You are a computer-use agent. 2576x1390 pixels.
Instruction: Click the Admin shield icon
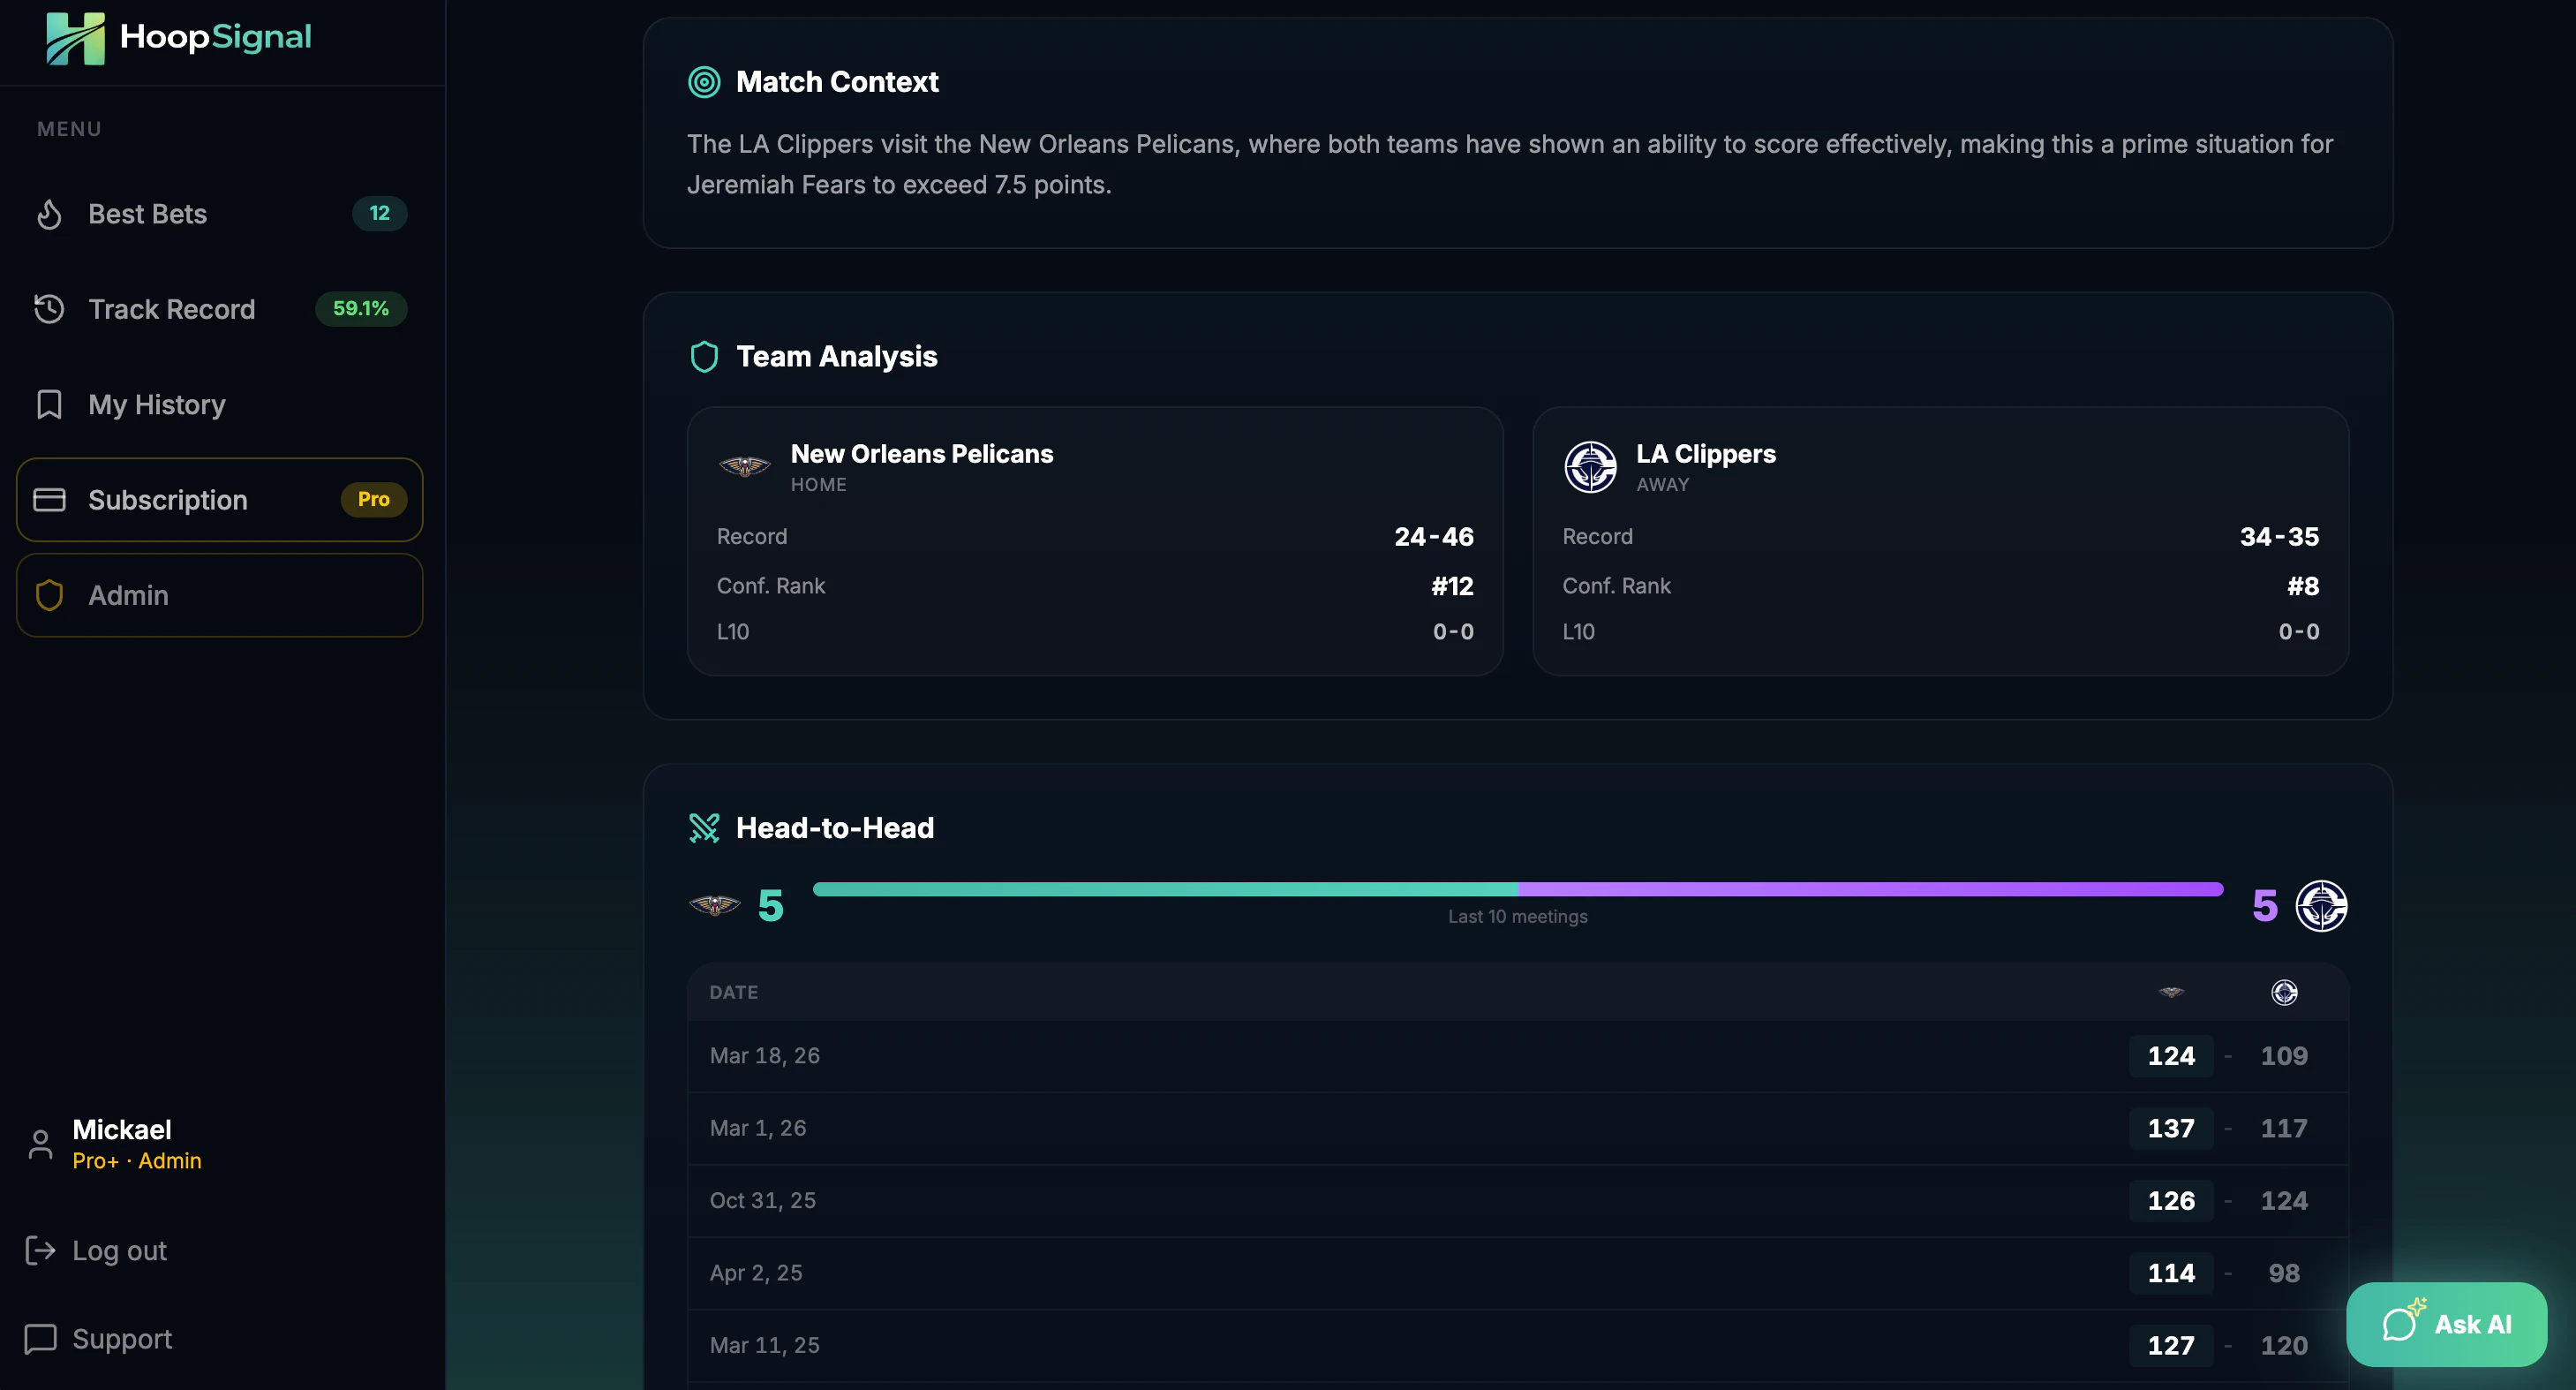49,595
